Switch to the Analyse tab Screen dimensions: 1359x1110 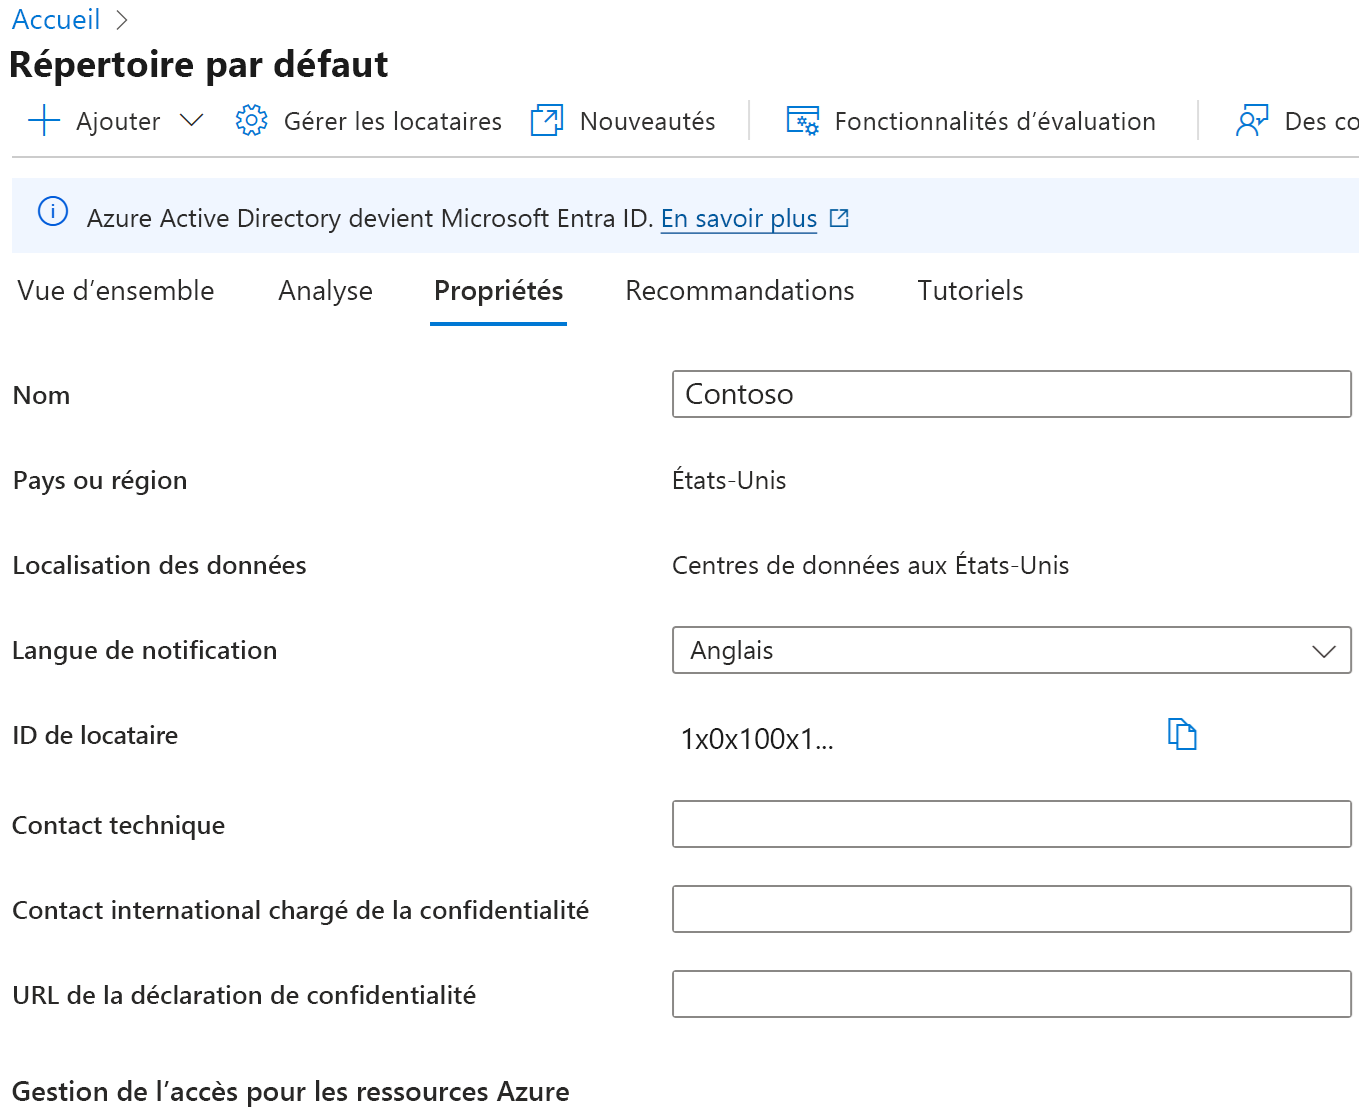pyautogui.click(x=326, y=291)
